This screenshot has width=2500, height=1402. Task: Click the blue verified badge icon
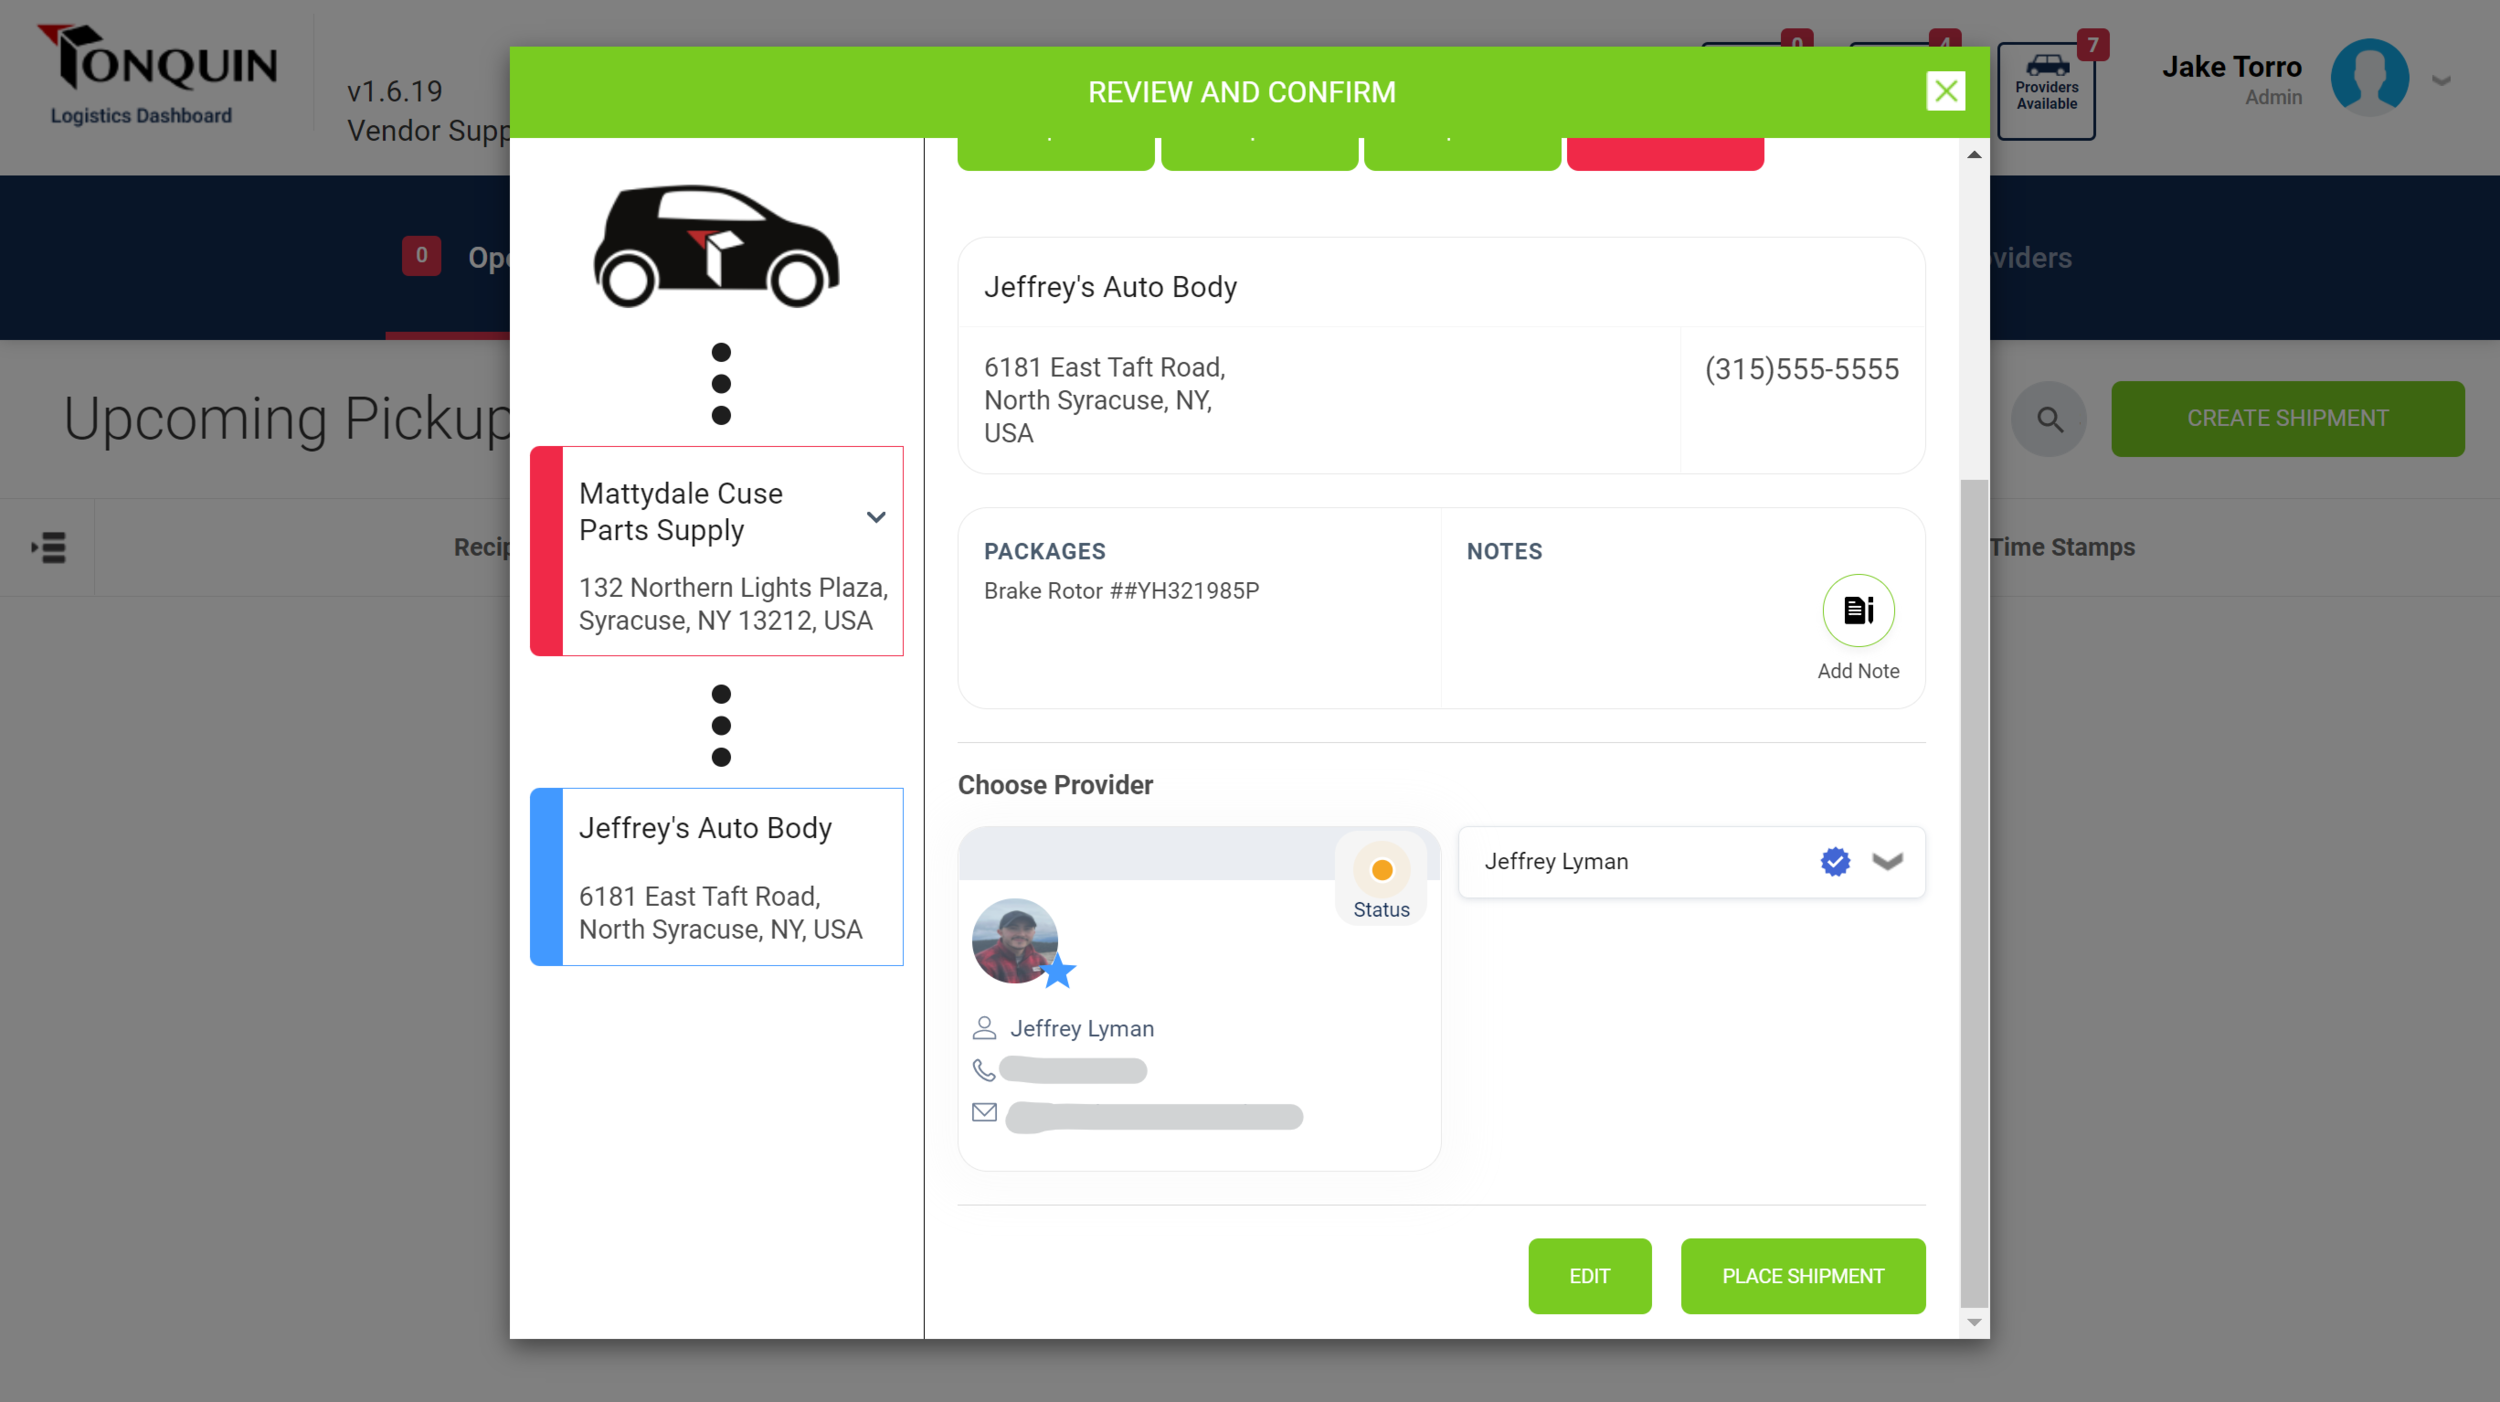(1834, 861)
